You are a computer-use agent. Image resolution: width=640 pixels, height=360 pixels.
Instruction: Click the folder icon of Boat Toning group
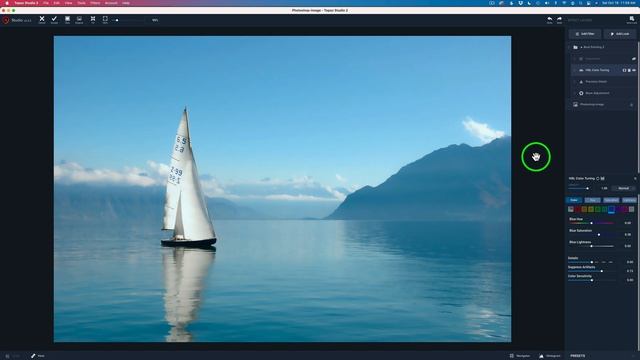click(x=576, y=47)
